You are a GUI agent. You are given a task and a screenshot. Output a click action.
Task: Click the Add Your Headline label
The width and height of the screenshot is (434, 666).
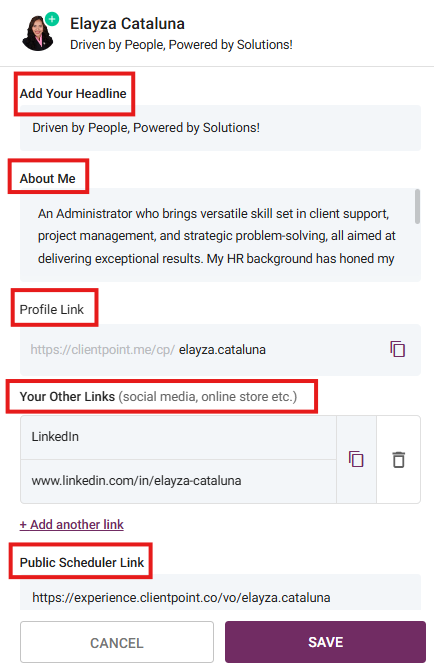(x=73, y=93)
